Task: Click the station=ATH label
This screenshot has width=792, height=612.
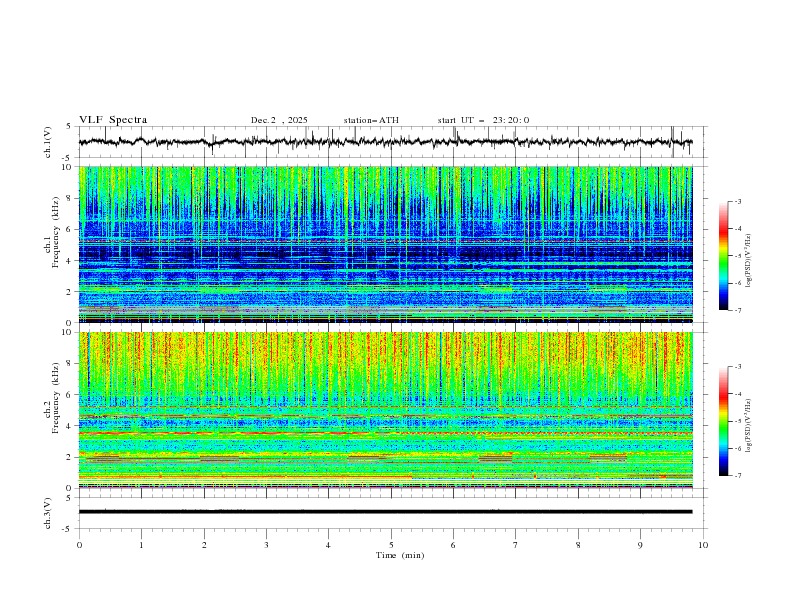Action: [x=371, y=120]
